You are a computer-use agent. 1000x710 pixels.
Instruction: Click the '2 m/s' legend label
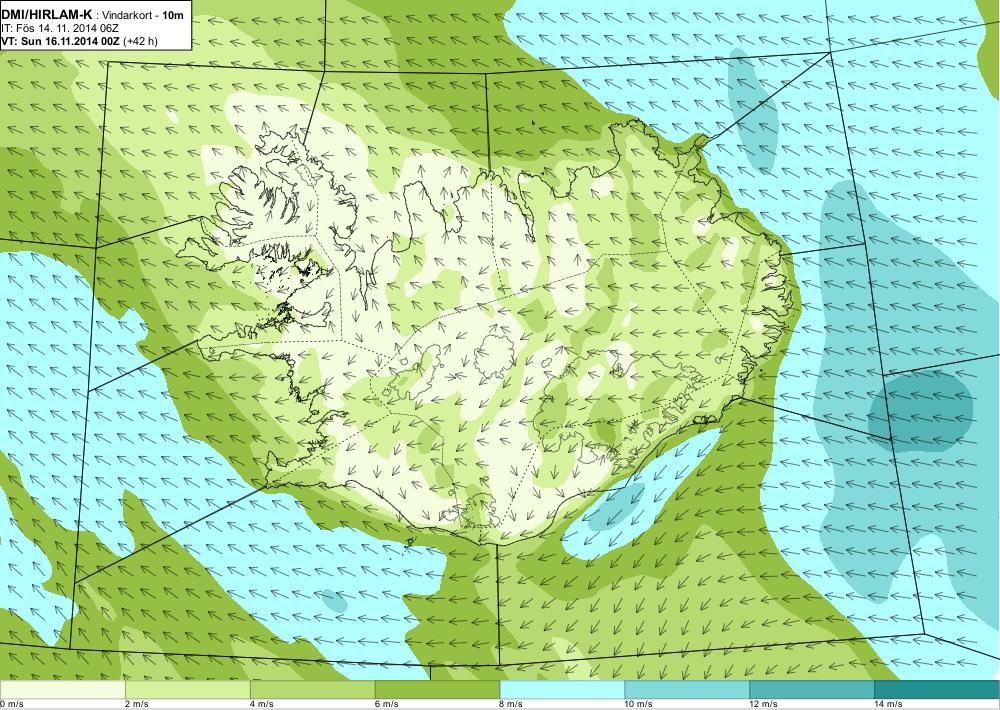[x=137, y=704]
